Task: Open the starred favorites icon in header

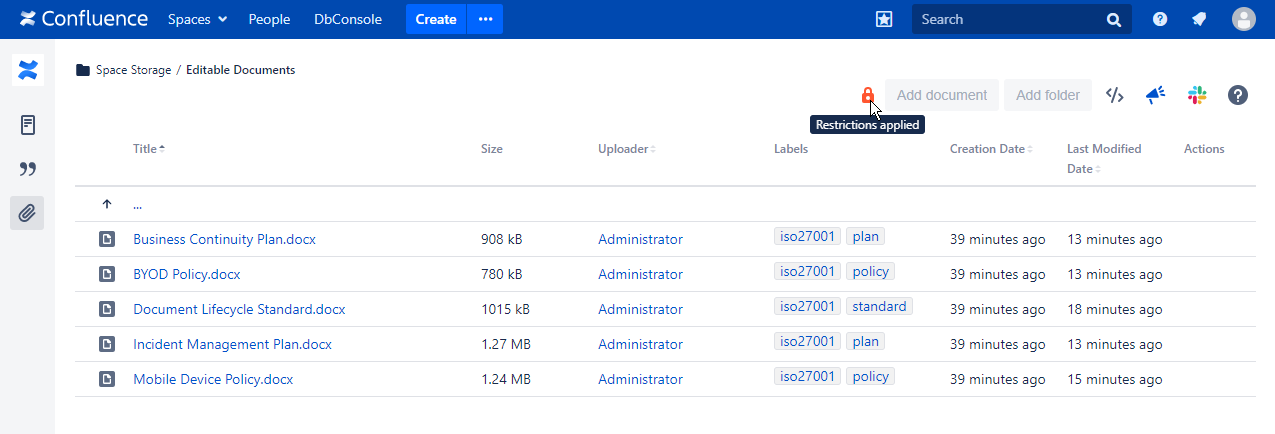Action: click(884, 19)
